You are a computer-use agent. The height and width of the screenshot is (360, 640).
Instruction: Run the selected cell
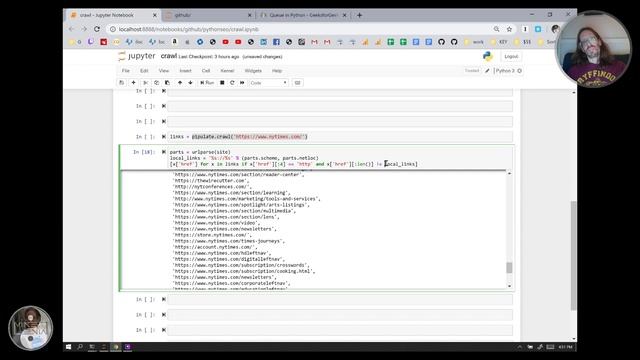pyautogui.click(x=207, y=83)
